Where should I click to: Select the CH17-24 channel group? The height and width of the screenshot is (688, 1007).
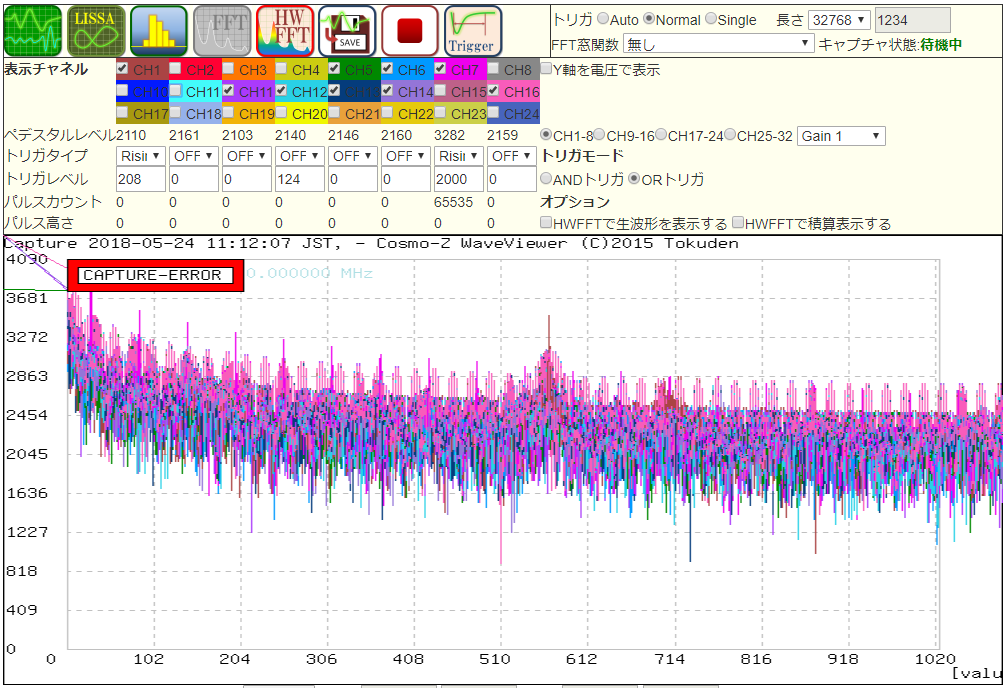point(662,135)
